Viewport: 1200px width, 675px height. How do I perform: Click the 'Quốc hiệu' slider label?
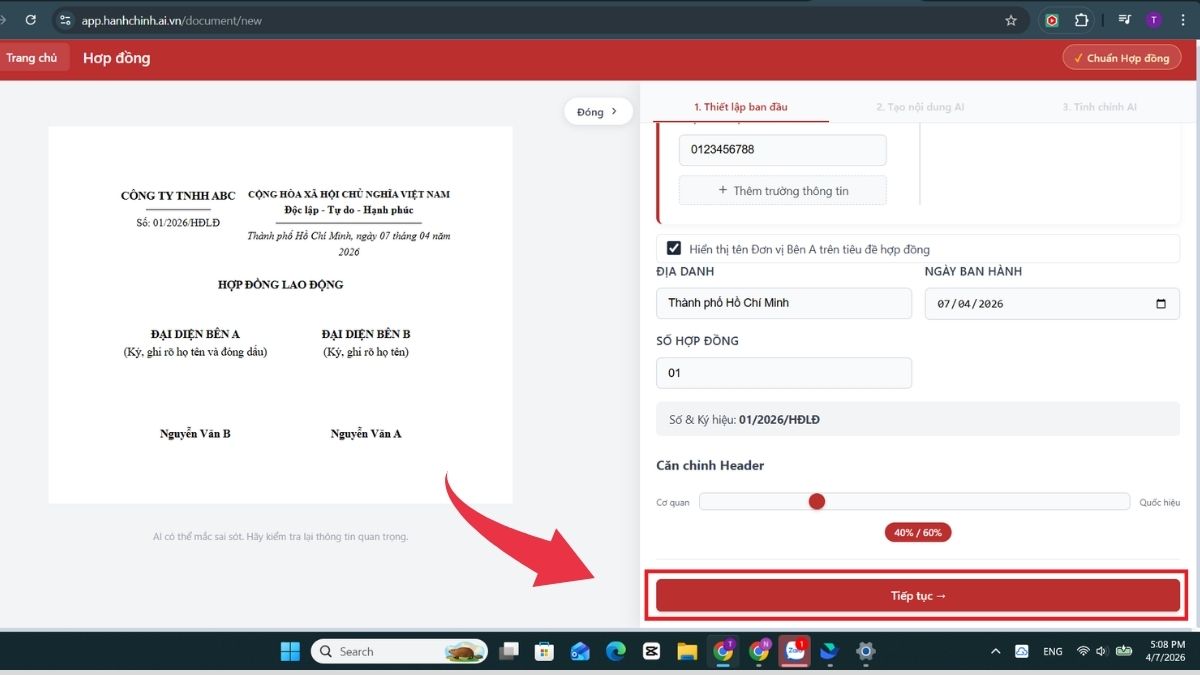click(x=1159, y=502)
